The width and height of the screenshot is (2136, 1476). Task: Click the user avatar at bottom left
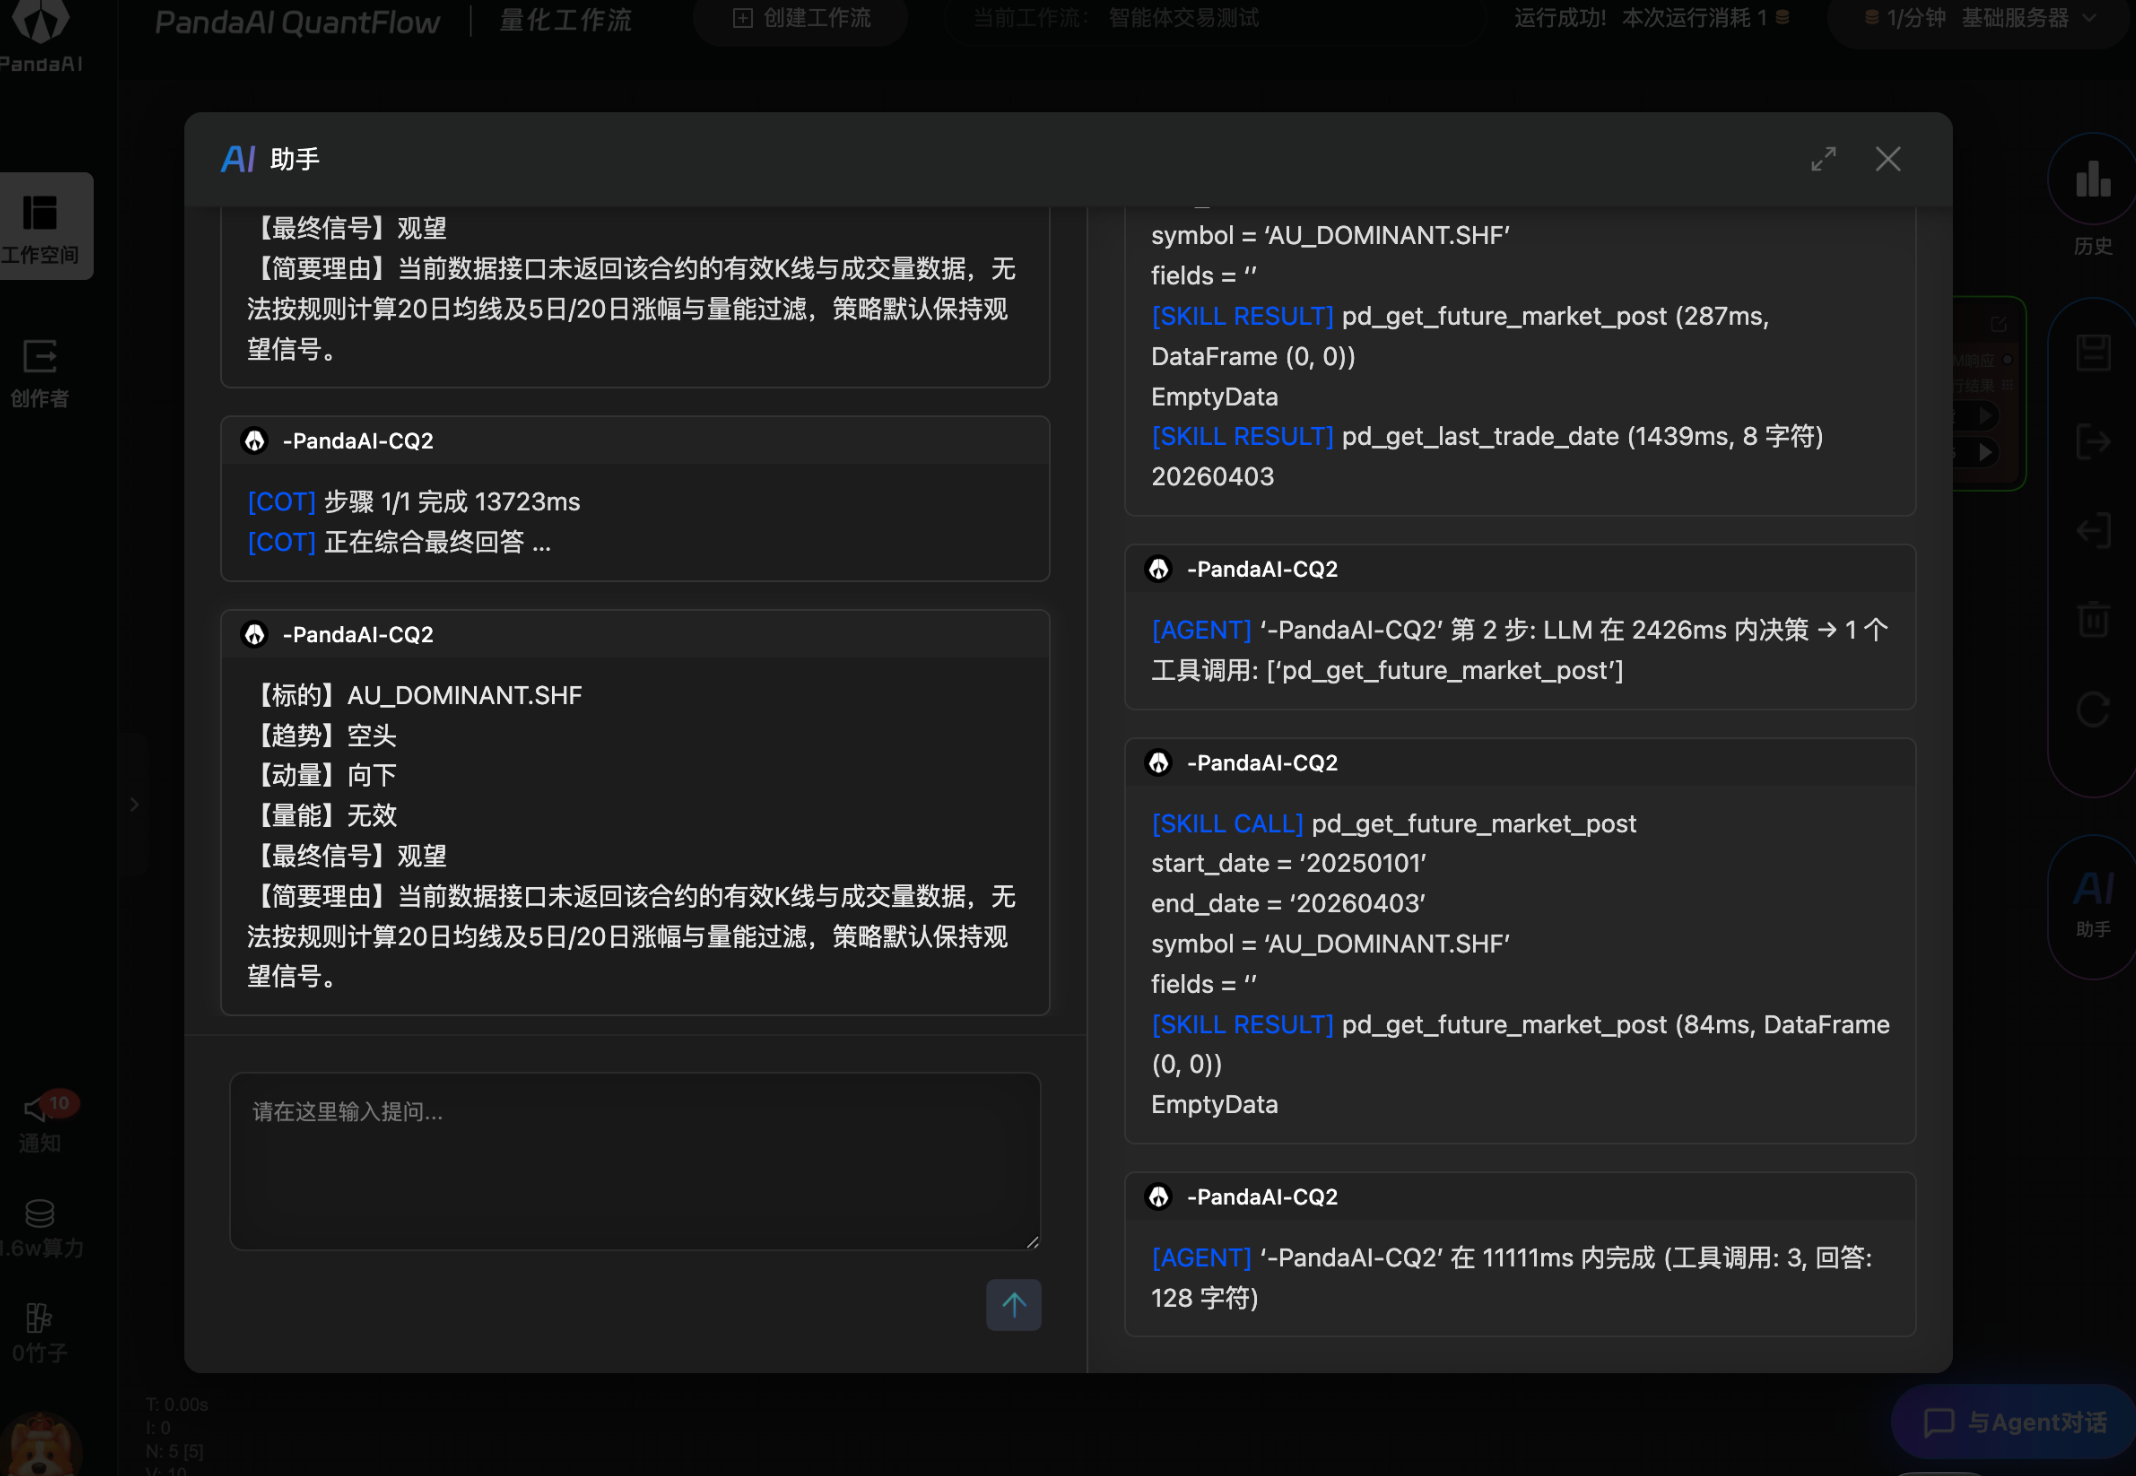click(40, 1447)
